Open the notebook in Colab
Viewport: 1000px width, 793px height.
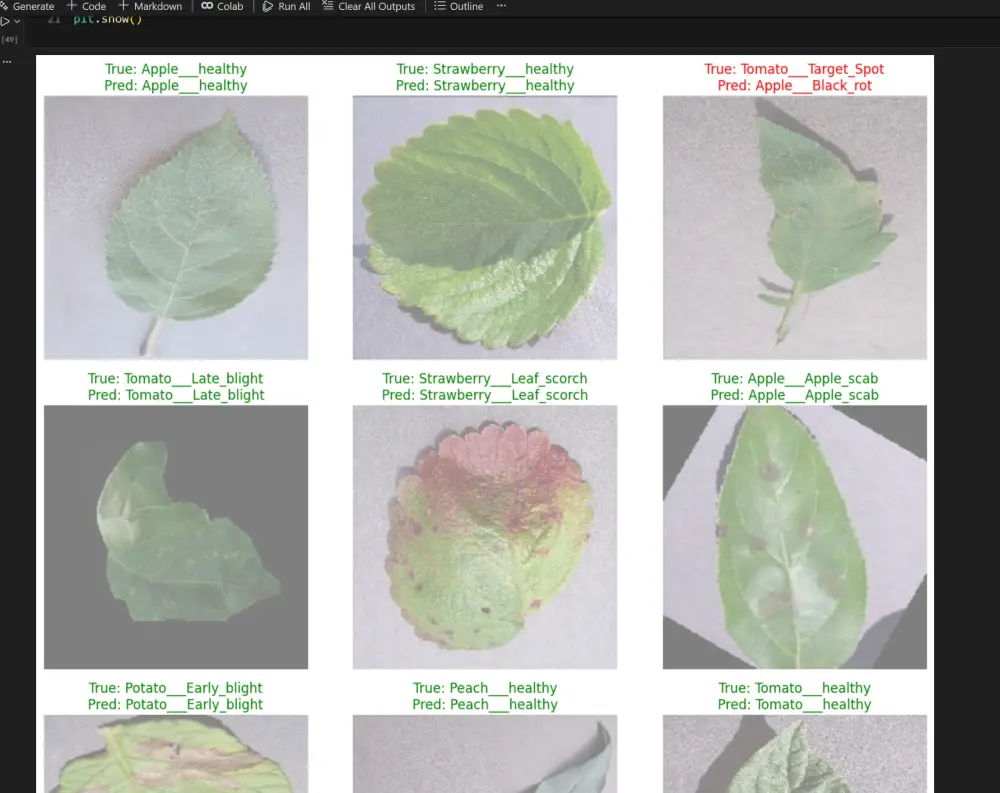coord(222,6)
